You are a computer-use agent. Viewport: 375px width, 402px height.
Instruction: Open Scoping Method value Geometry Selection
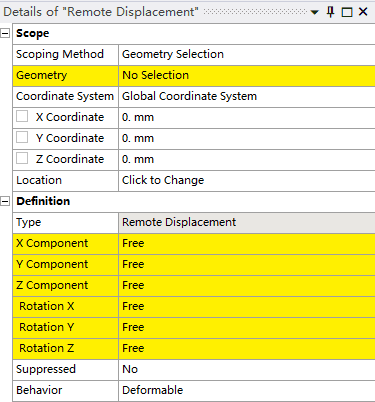click(247, 54)
